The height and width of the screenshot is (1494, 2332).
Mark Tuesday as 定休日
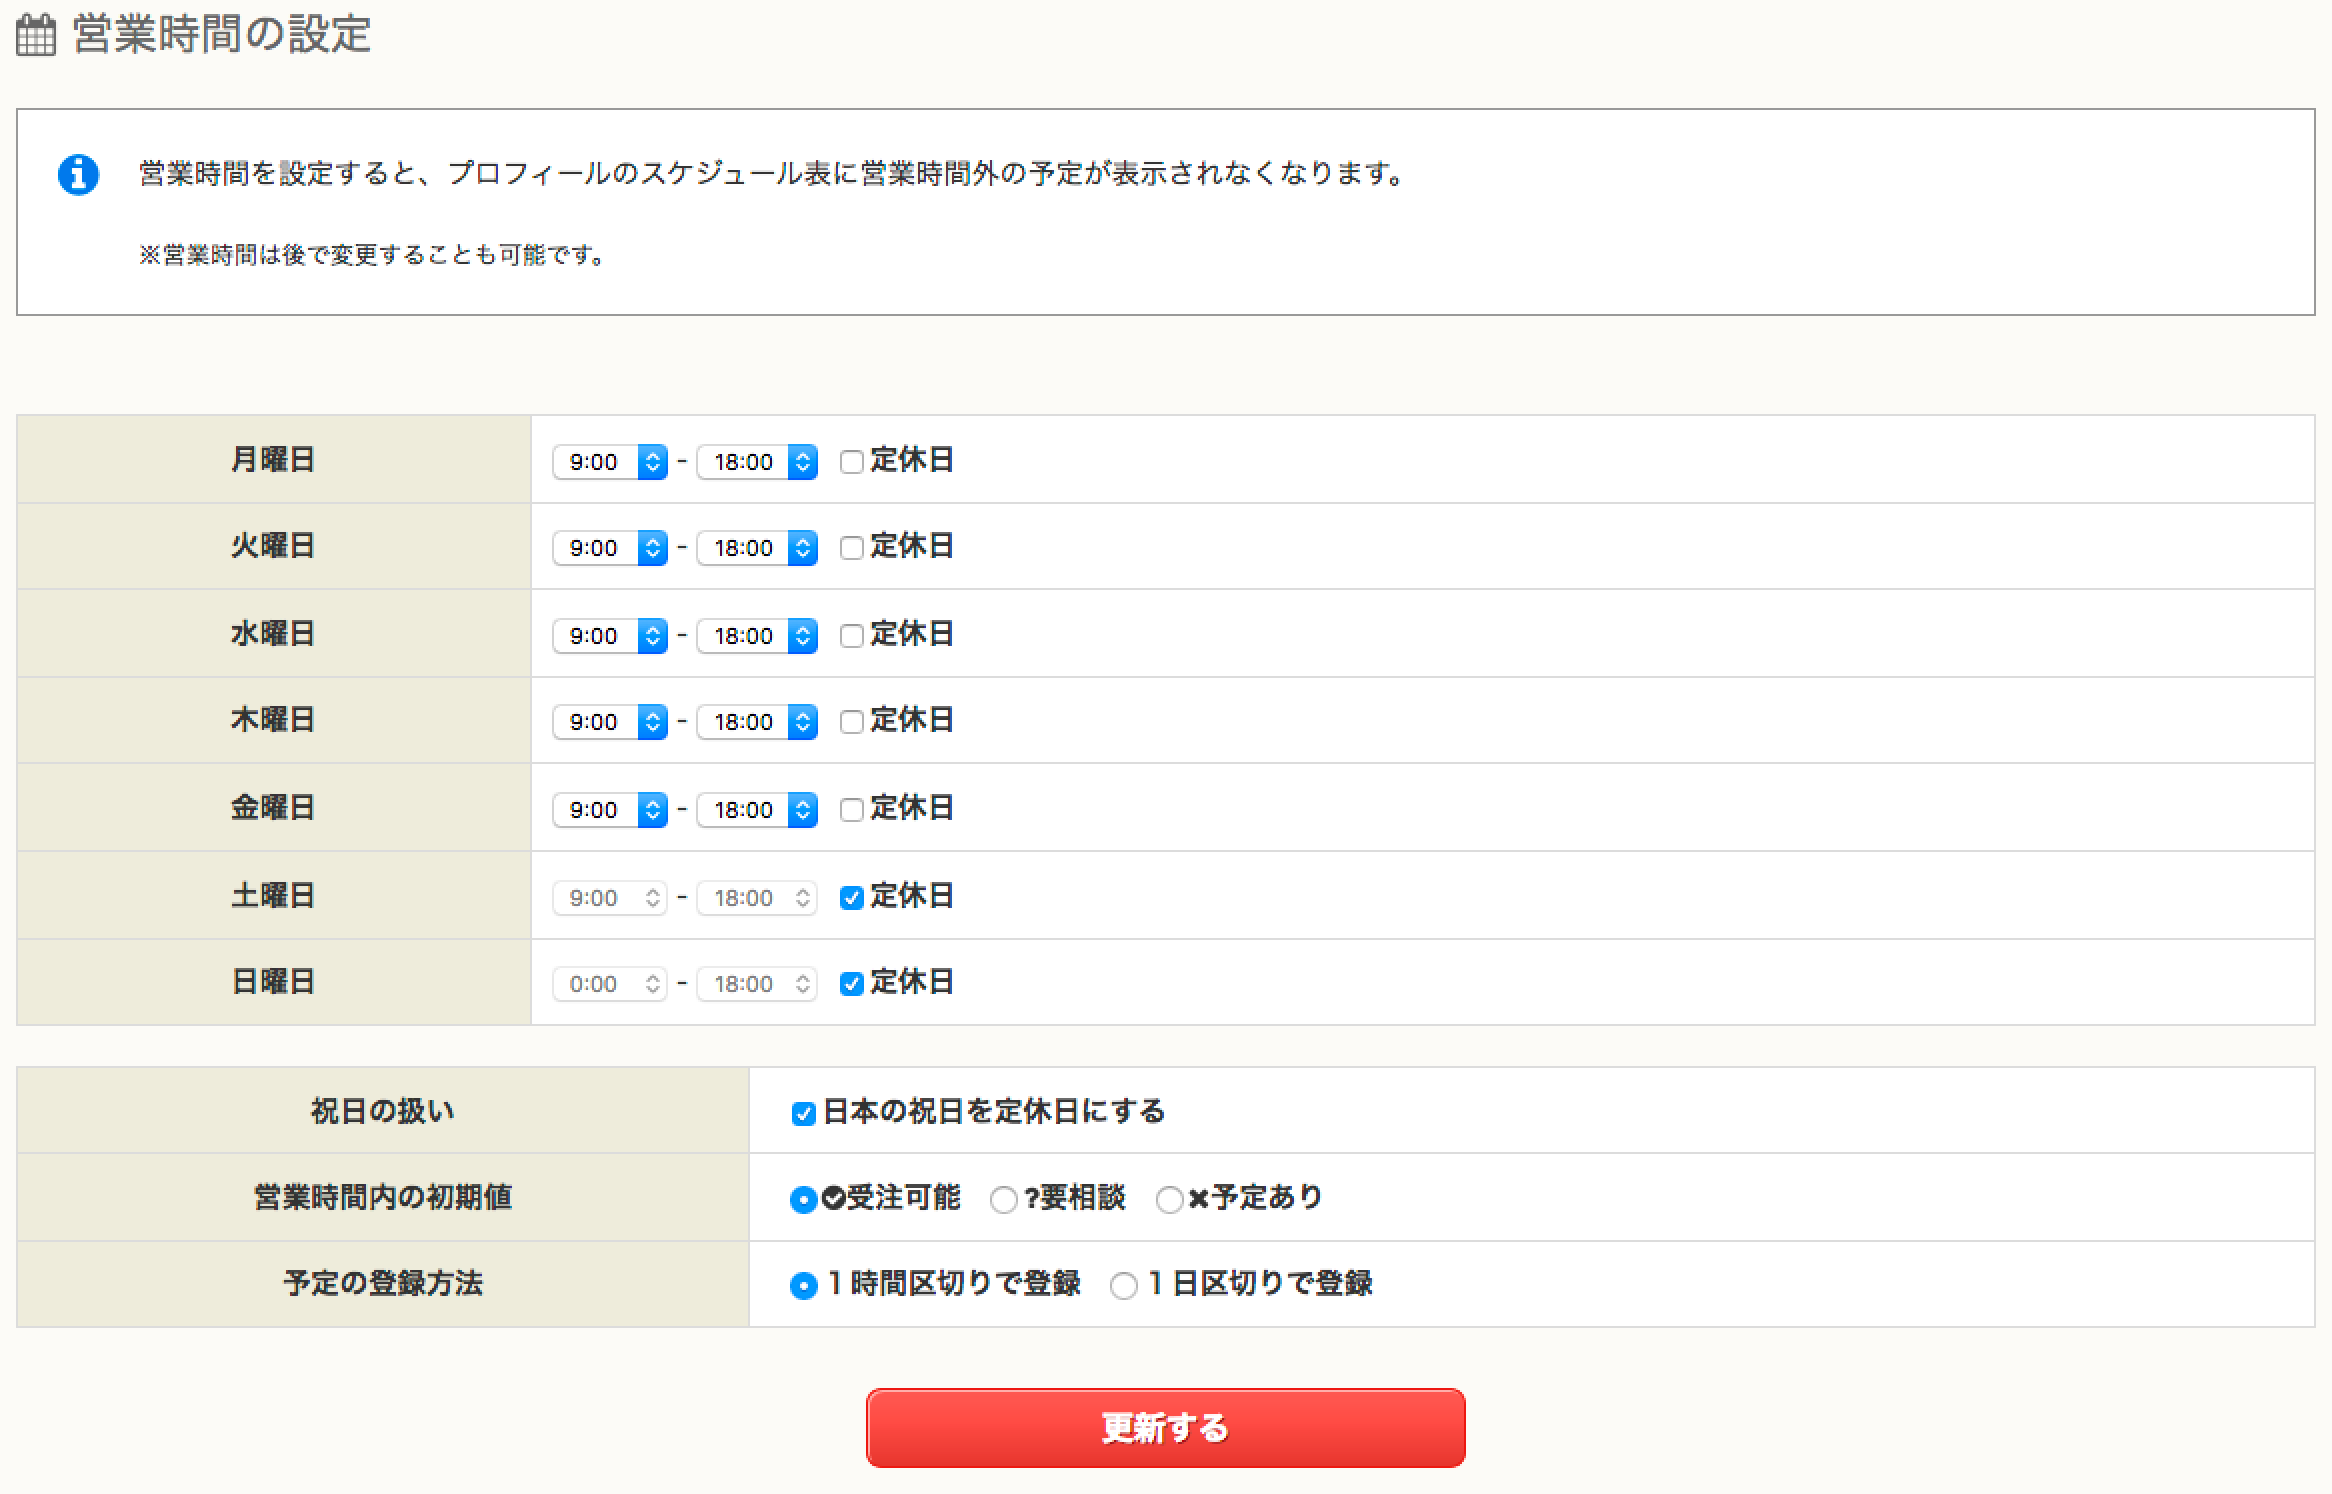(852, 548)
